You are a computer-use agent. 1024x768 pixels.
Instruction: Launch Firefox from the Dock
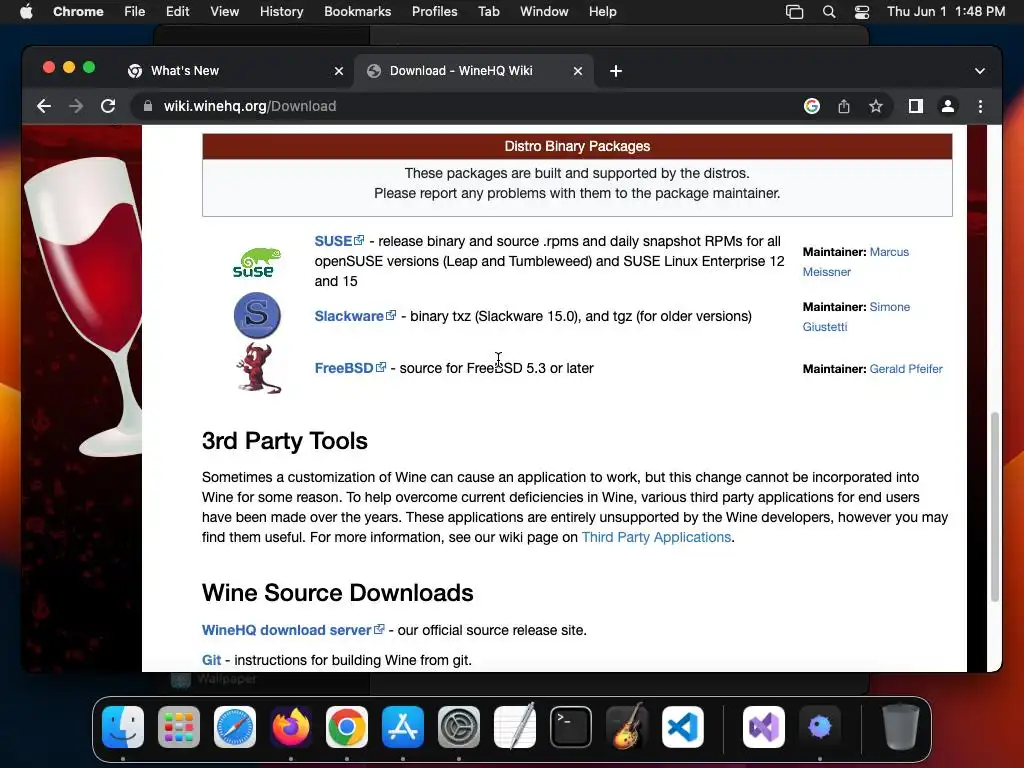[291, 727]
